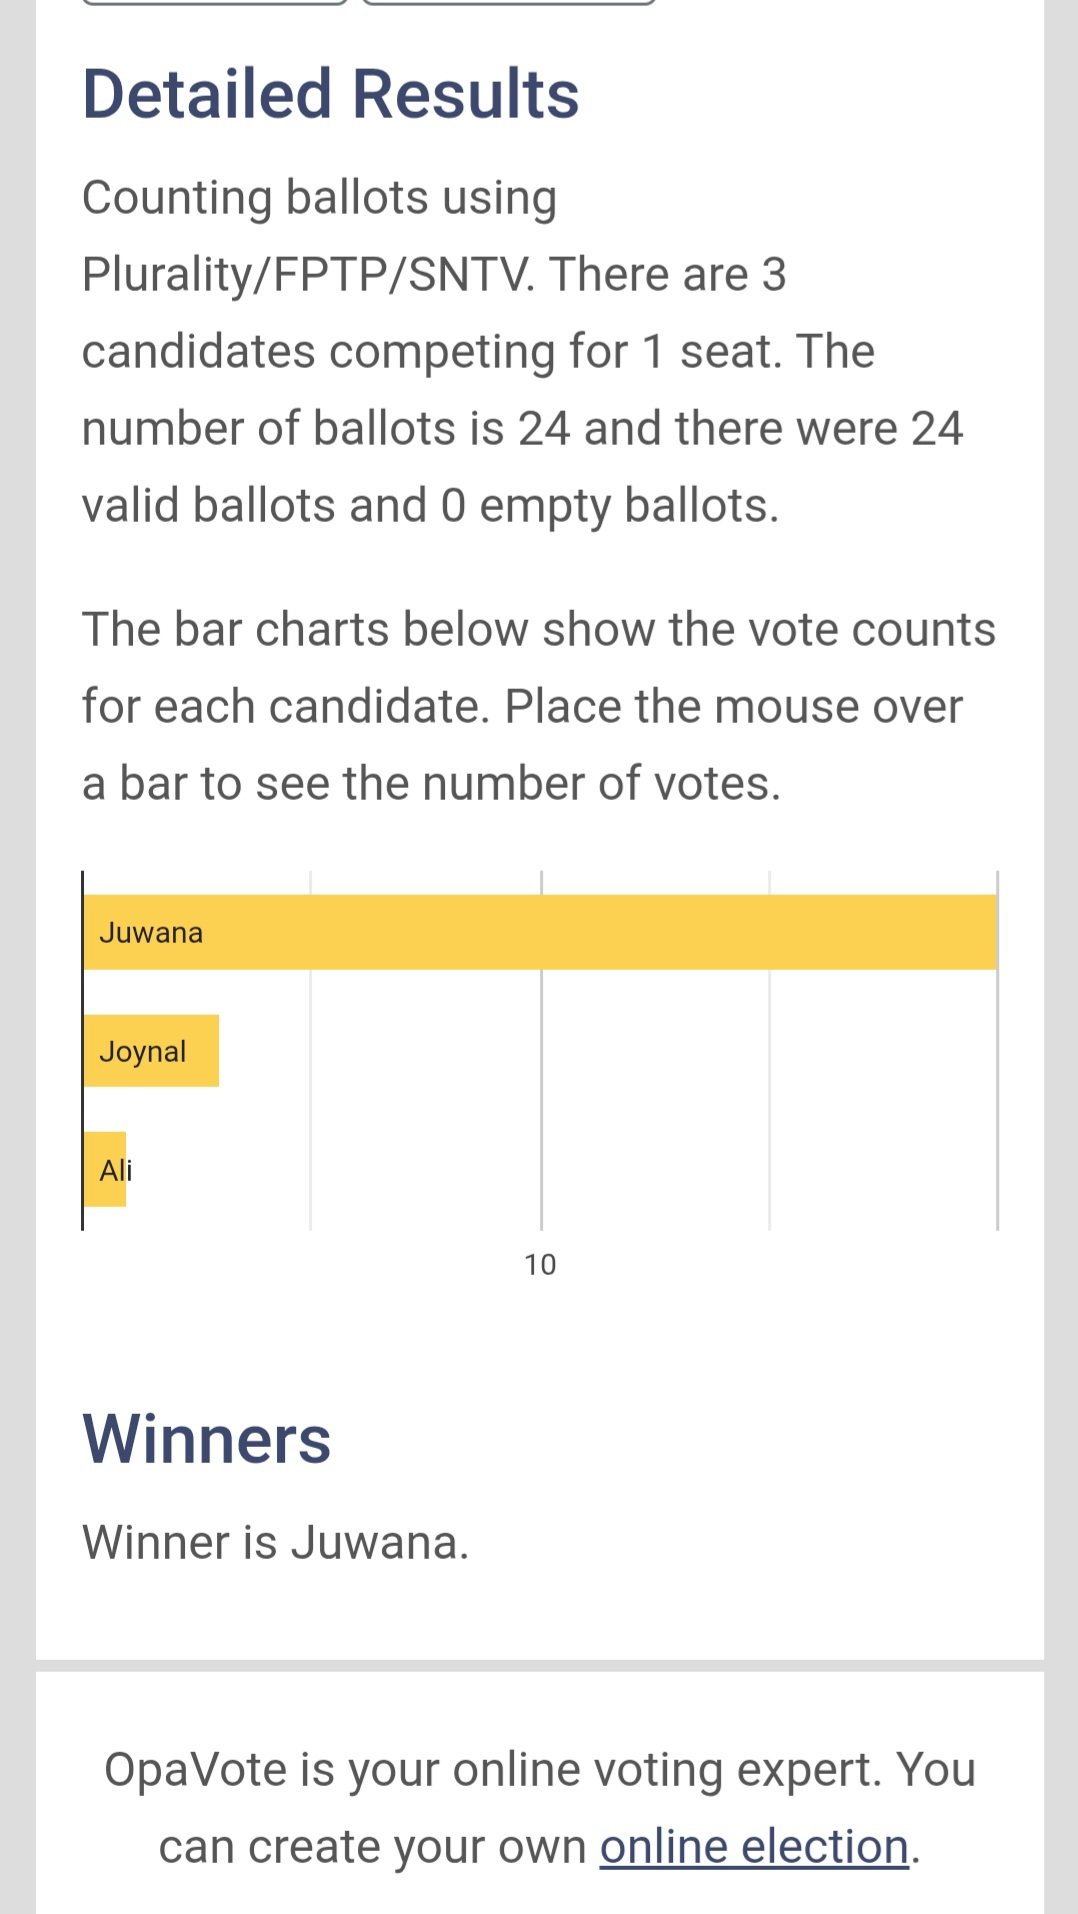Select the Joynal vote bar
This screenshot has width=1078, height=1914.
[x=151, y=1051]
